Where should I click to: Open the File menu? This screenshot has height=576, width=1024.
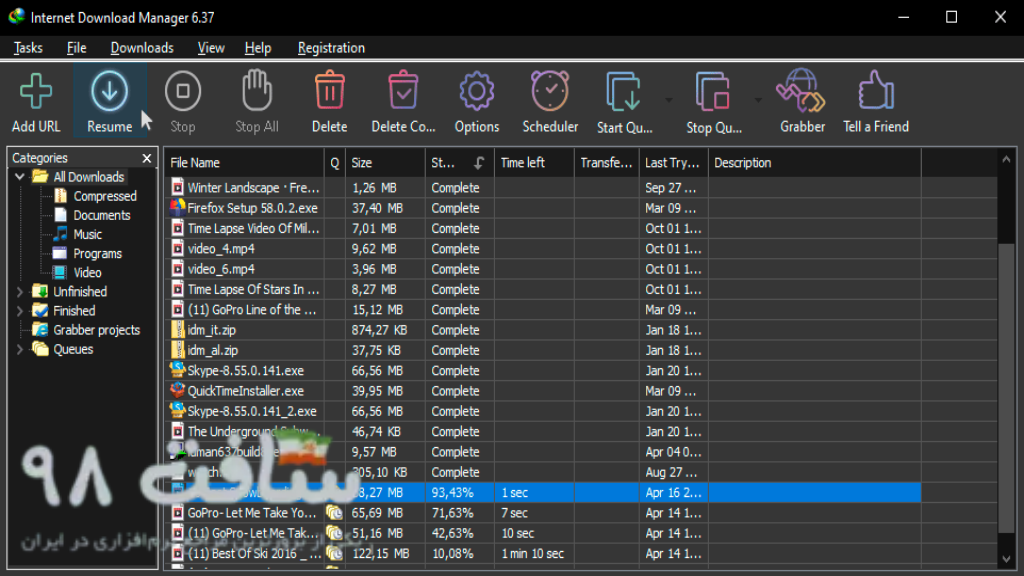(76, 48)
